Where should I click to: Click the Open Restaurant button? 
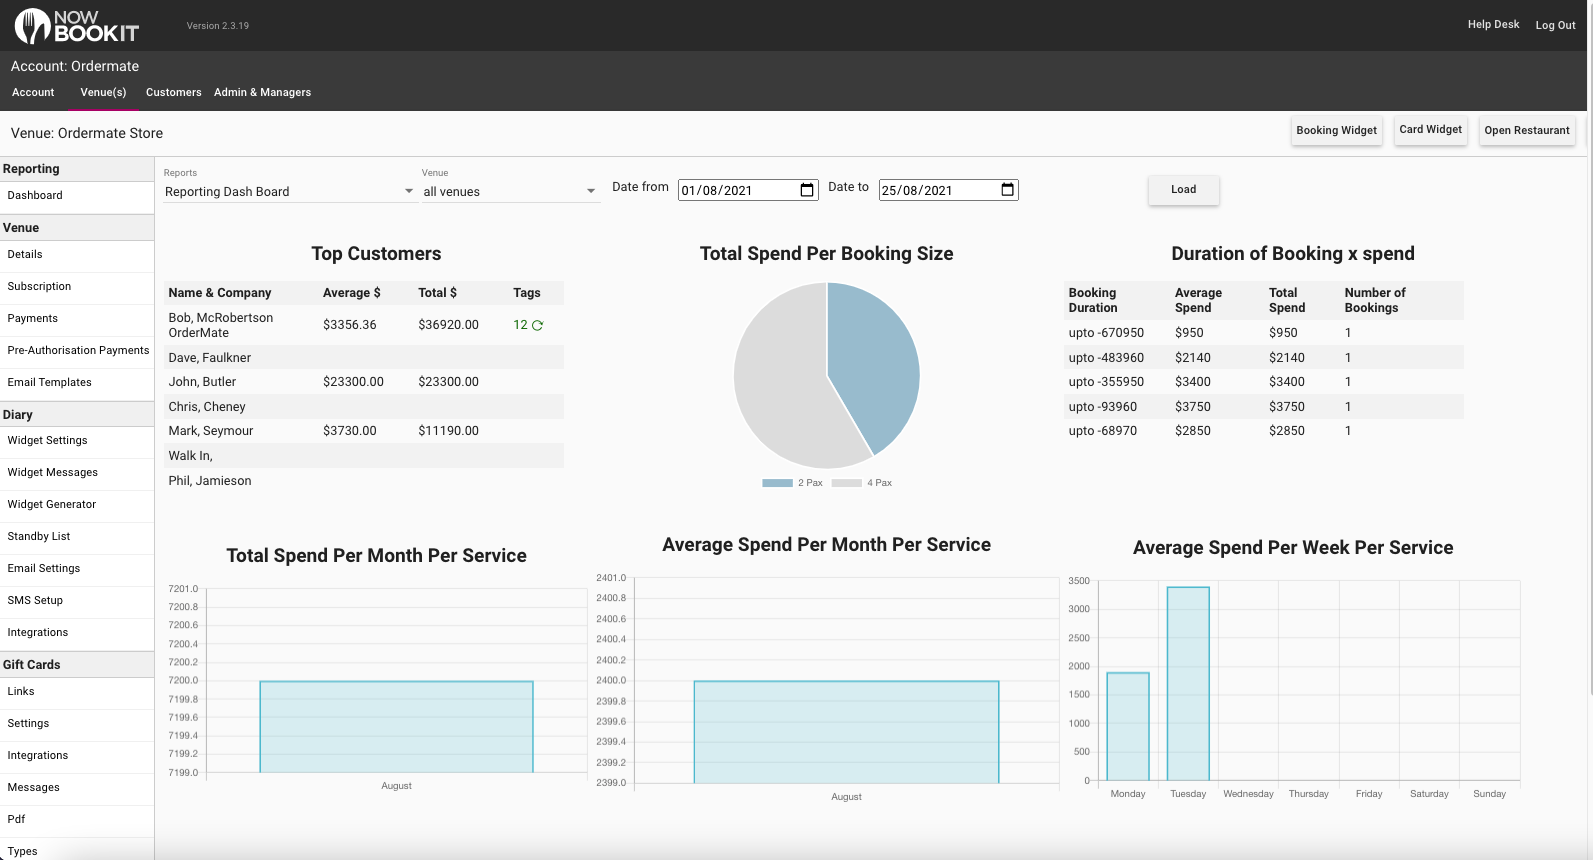click(x=1526, y=130)
